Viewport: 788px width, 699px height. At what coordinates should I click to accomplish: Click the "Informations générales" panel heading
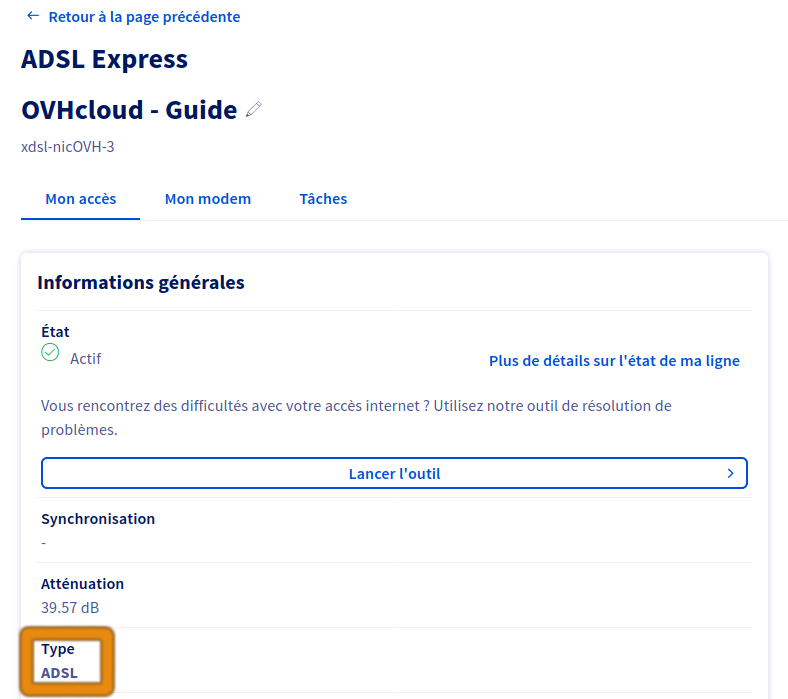[x=141, y=283]
